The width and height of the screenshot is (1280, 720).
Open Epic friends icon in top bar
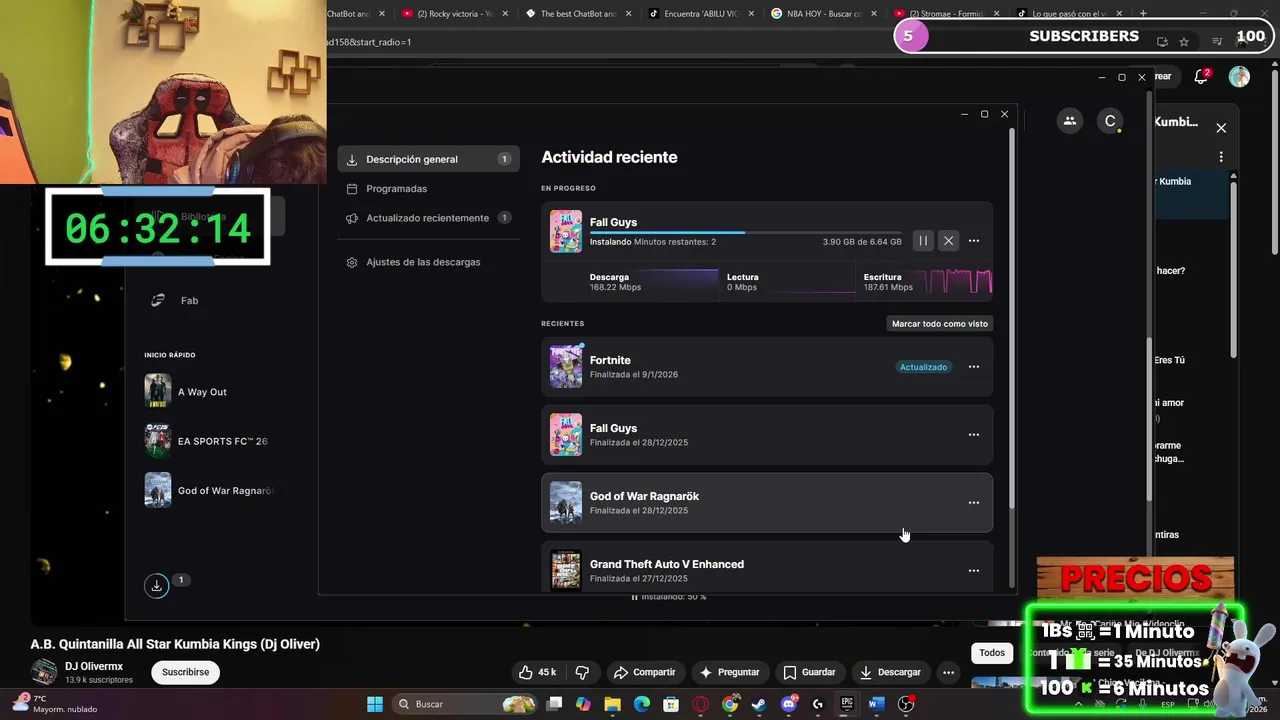point(1070,121)
